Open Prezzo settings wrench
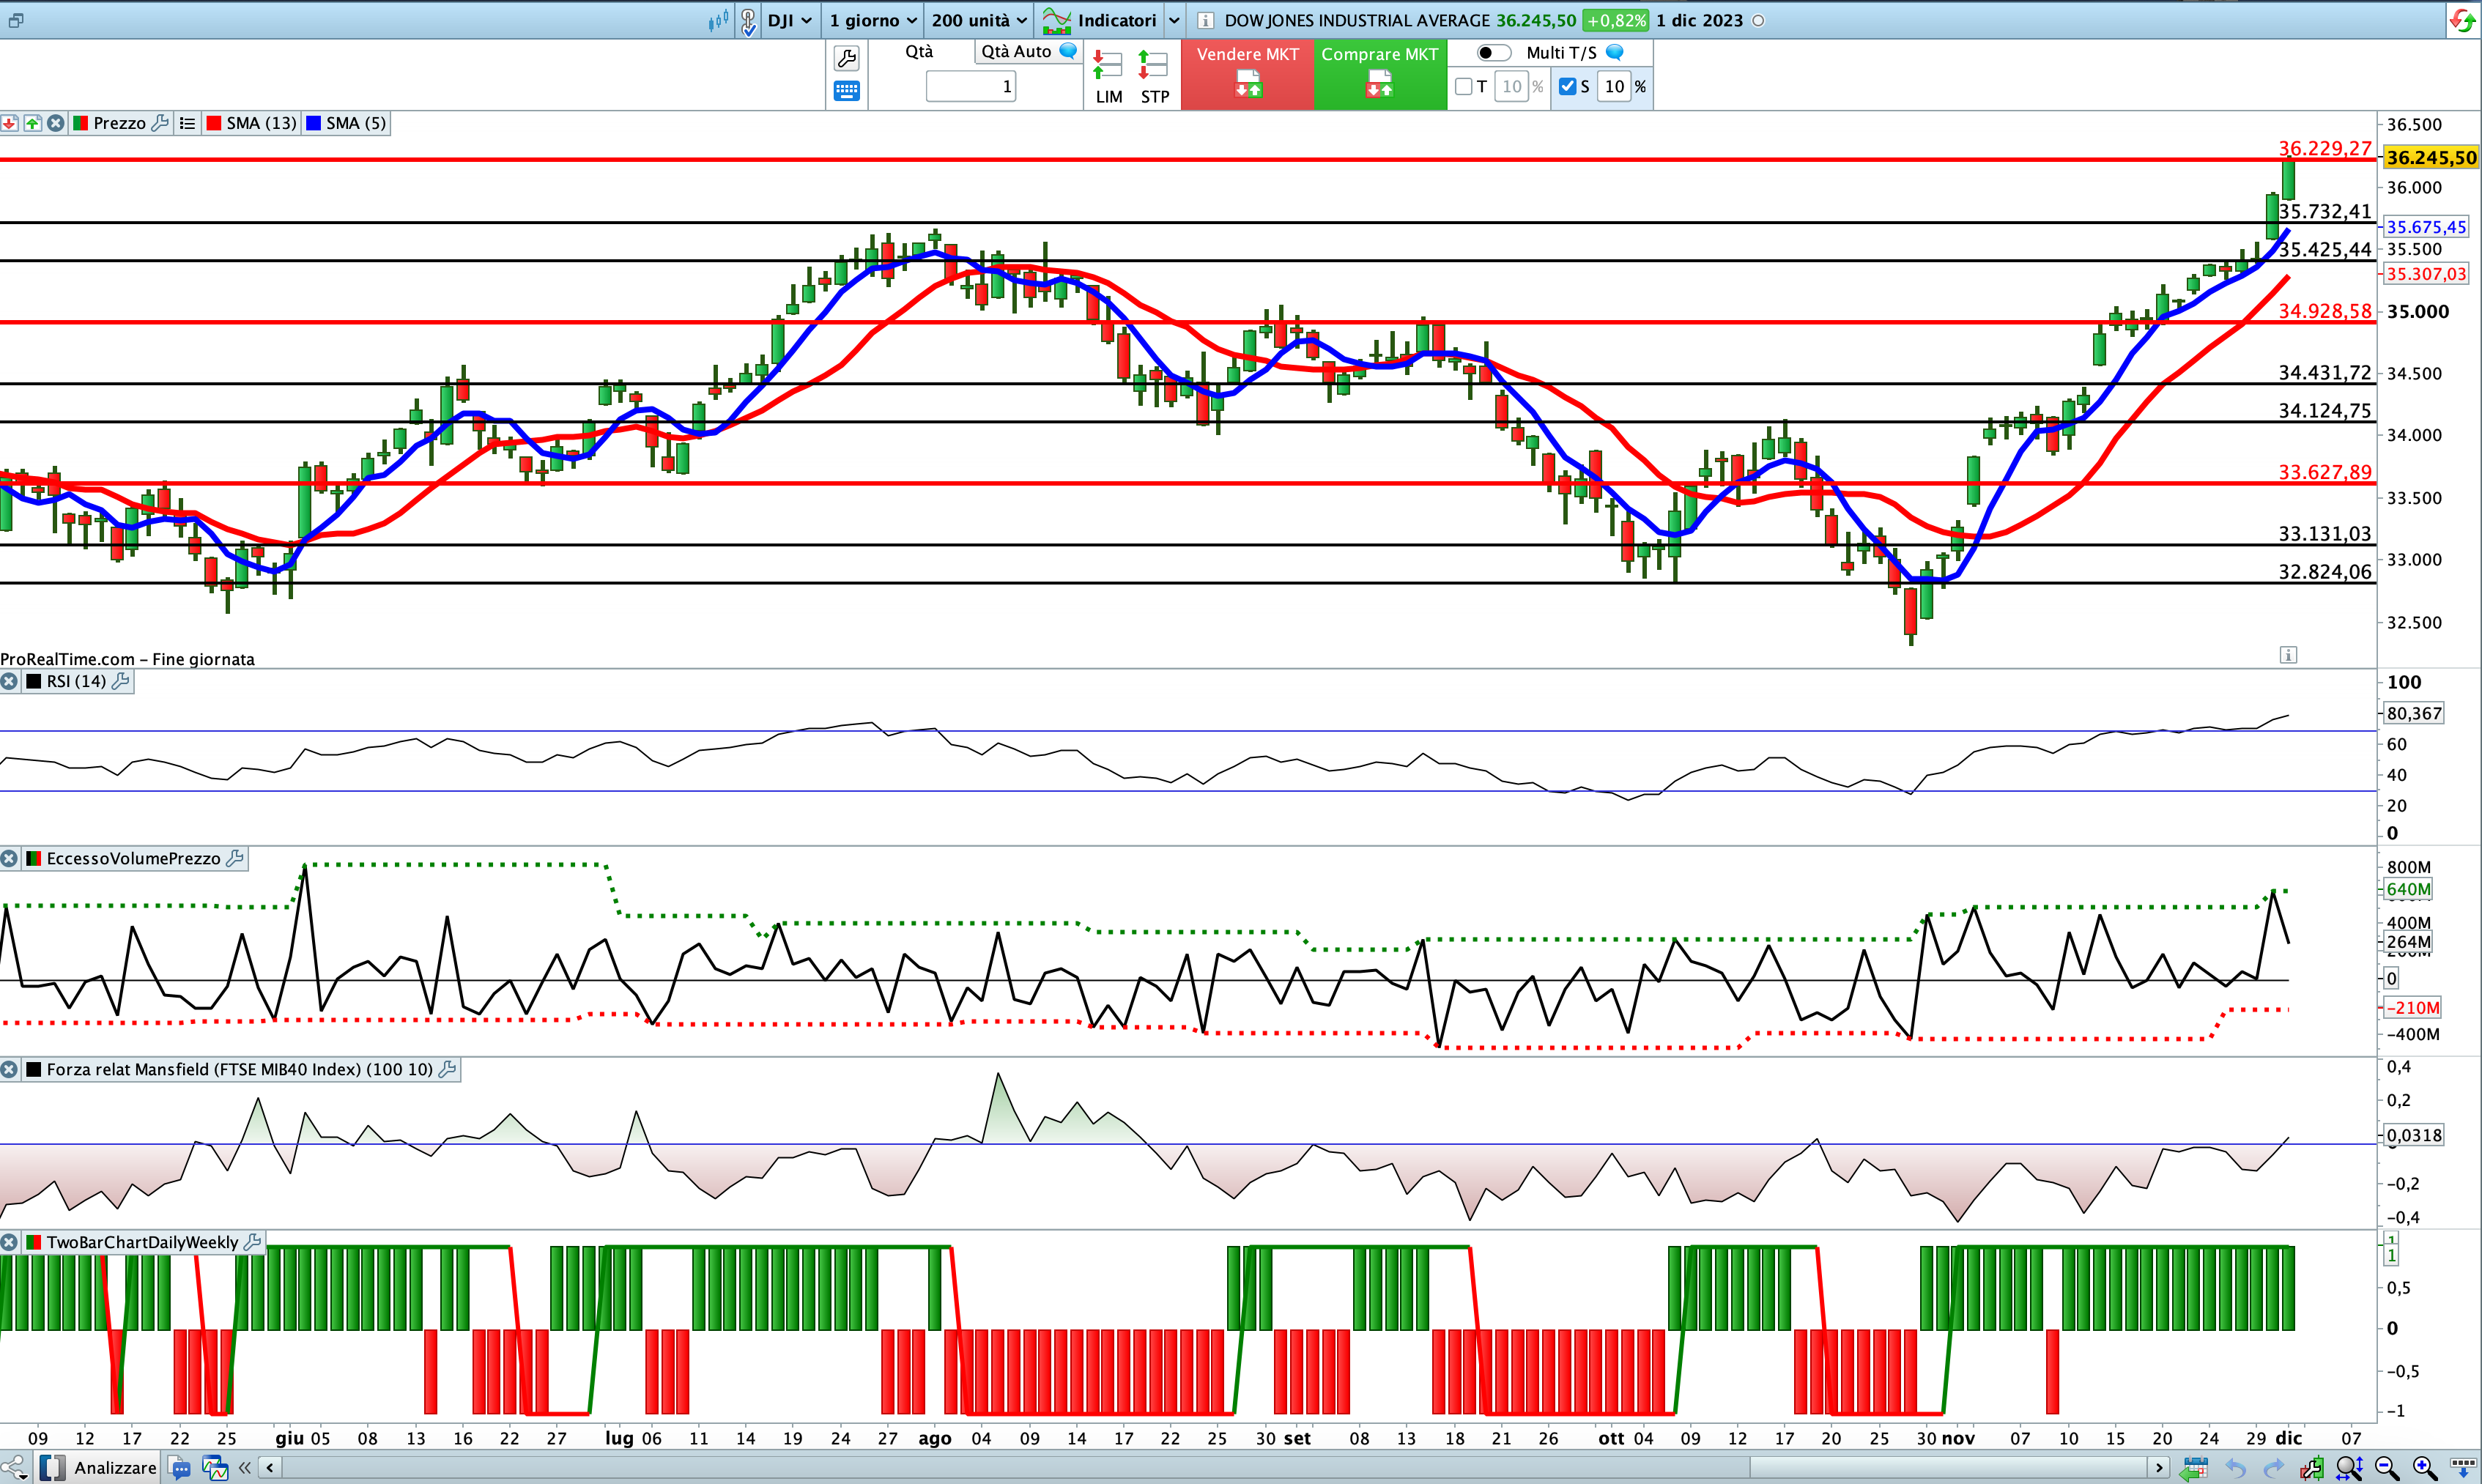Screen dimensions: 2482x1484 click(160, 123)
